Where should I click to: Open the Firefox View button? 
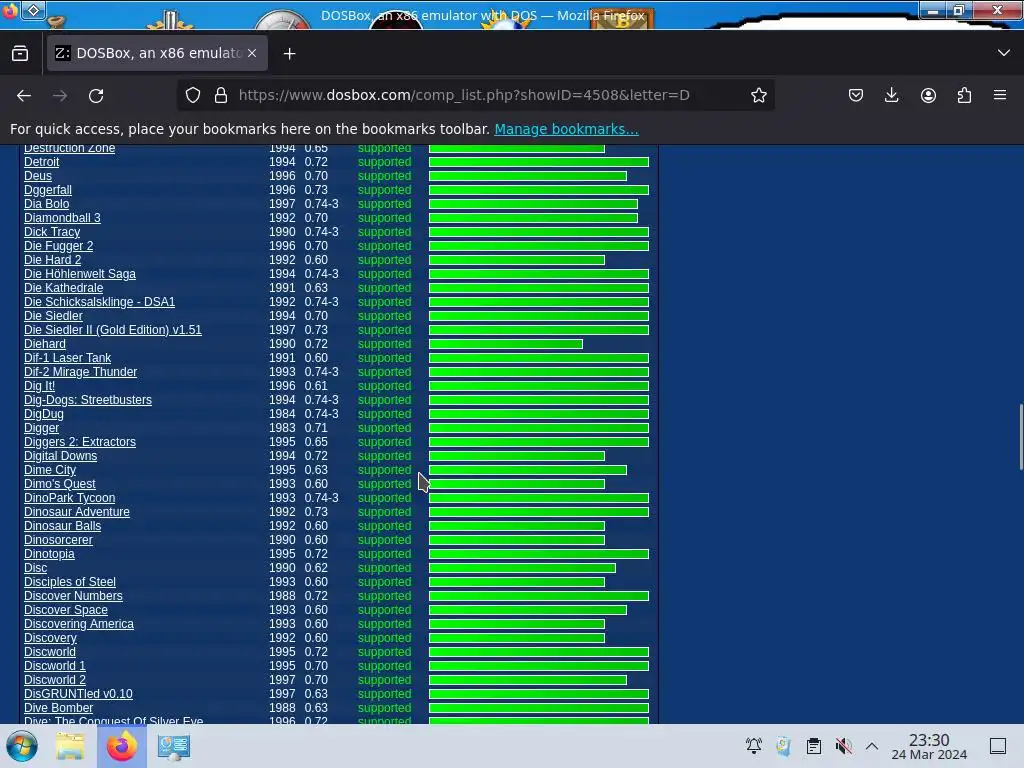click(20, 54)
